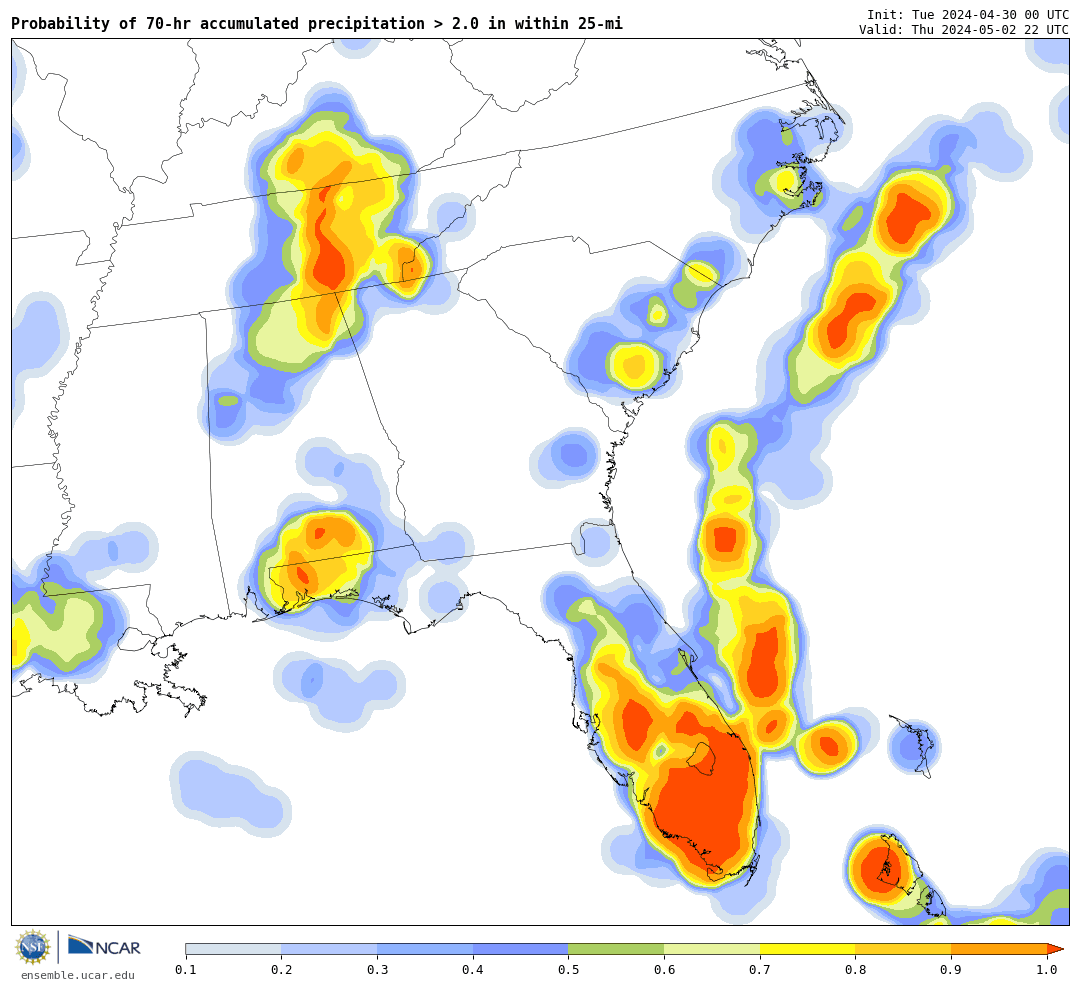This screenshot has height=988, width=1080.
Task: Click the 0.2 color bar label
Action: [x=282, y=970]
